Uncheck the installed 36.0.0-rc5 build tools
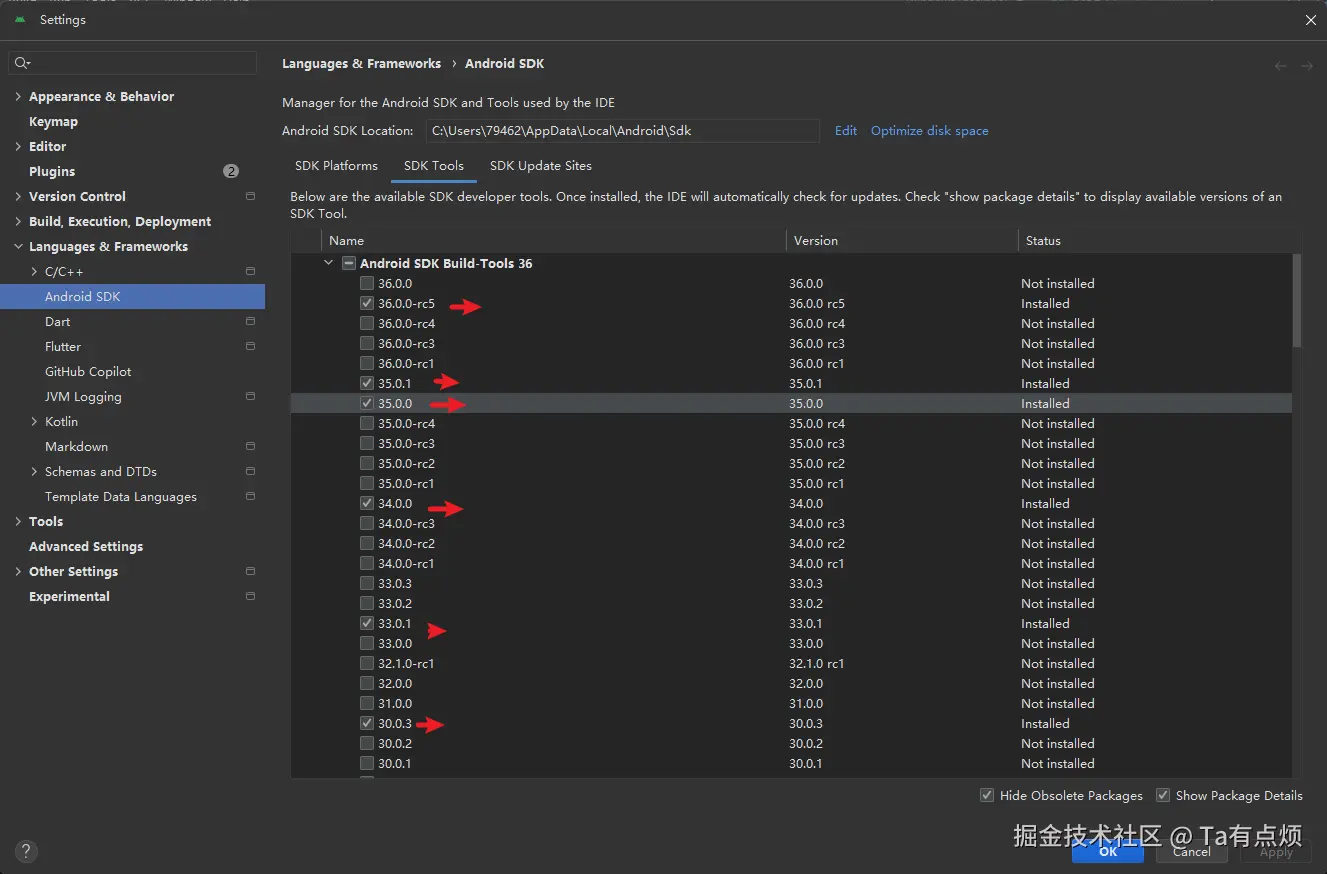1327x874 pixels. pos(367,303)
